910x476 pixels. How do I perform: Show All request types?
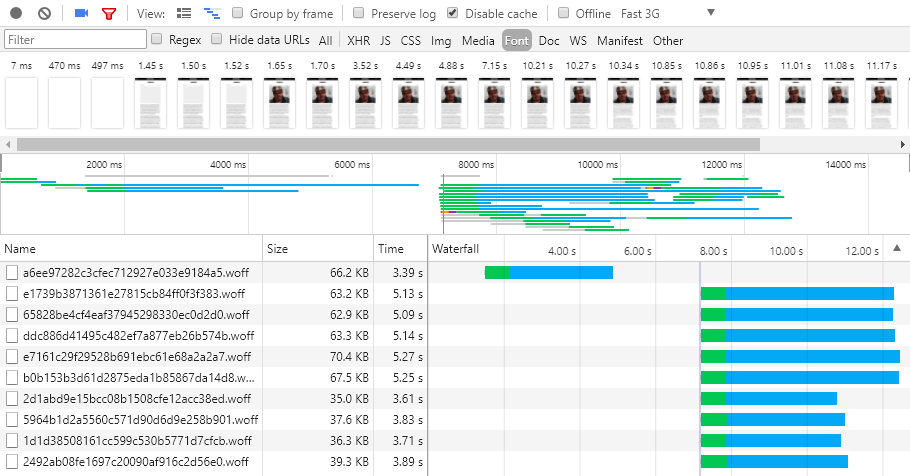click(326, 41)
